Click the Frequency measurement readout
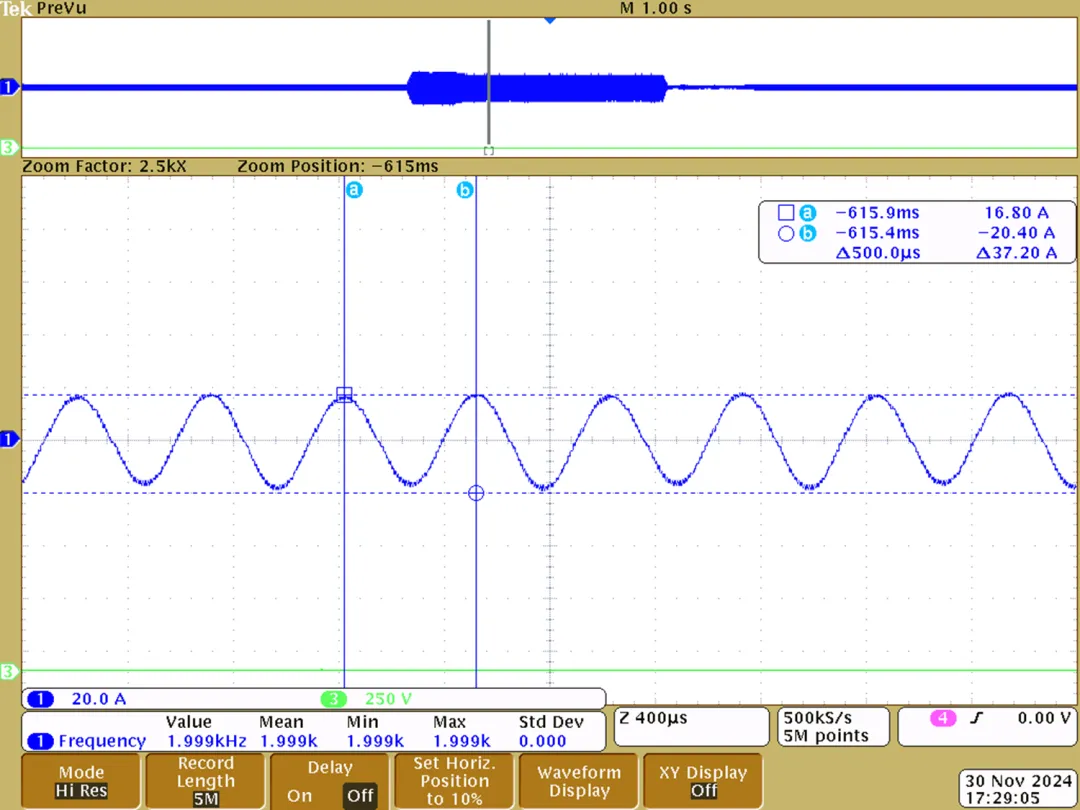1080x810 pixels. click(100, 741)
